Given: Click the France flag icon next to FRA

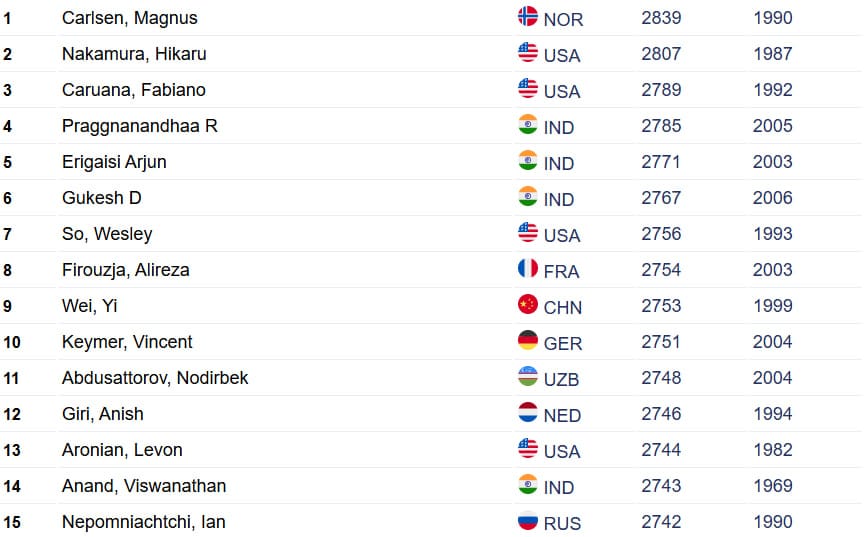Looking at the screenshot, I should click(x=527, y=268).
